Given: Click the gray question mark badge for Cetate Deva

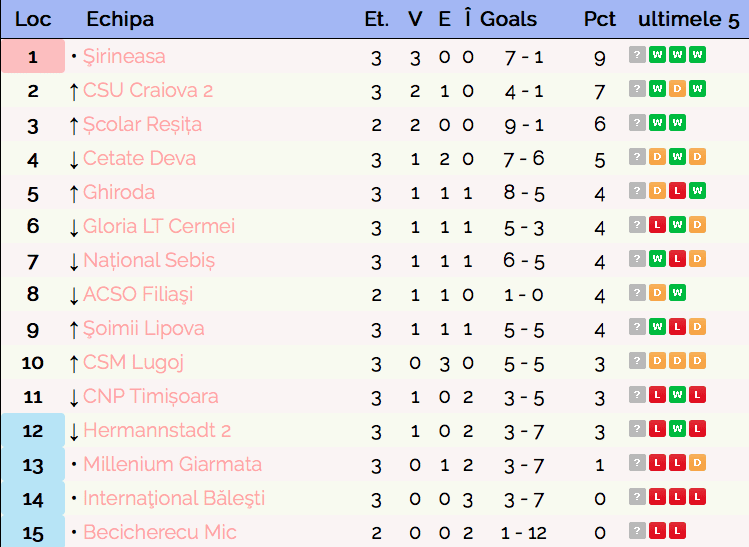Looking at the screenshot, I should point(637,157).
